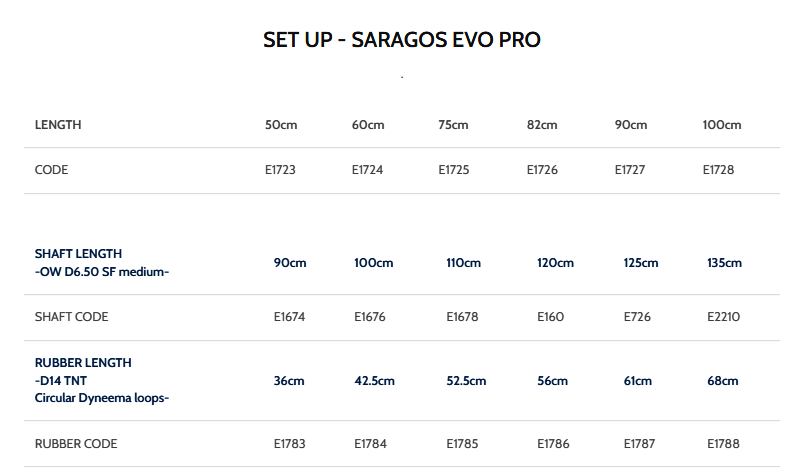
Task: Click the 135cm shaft length value
Action: click(x=724, y=263)
